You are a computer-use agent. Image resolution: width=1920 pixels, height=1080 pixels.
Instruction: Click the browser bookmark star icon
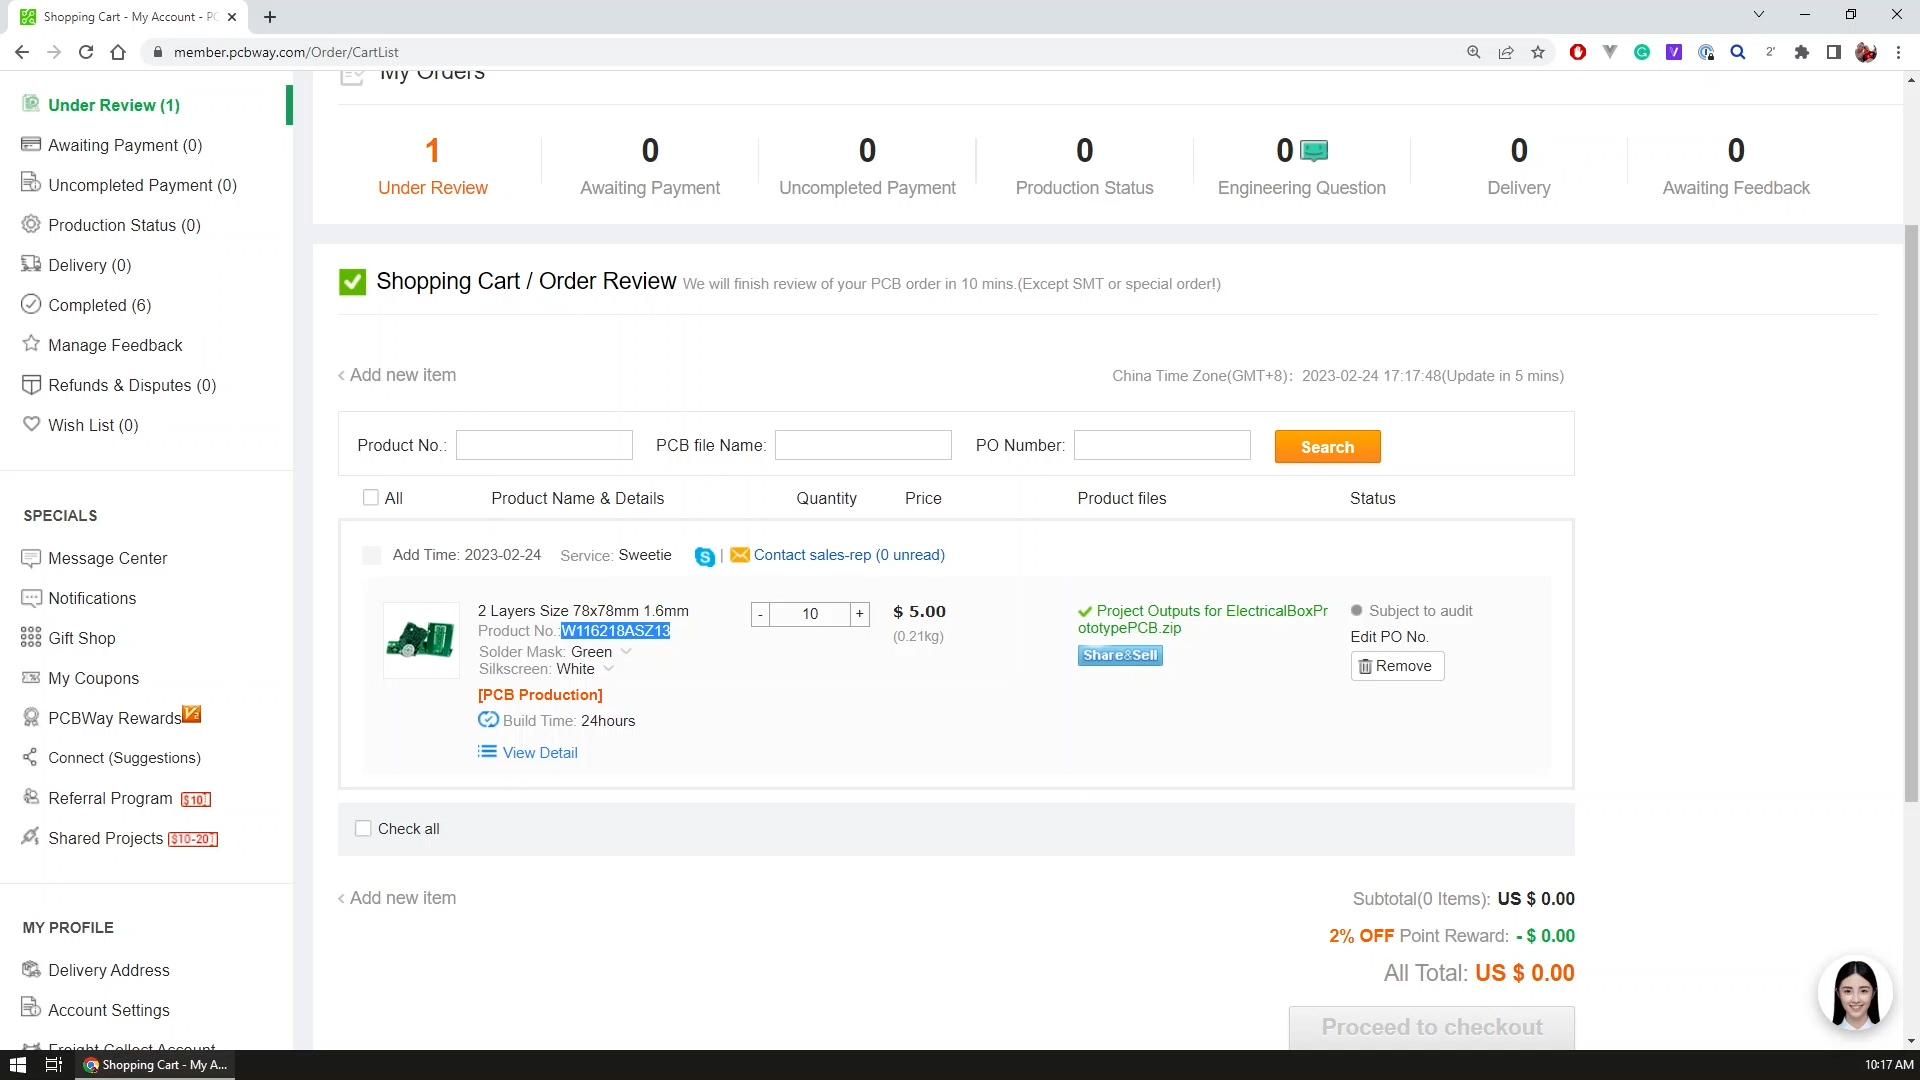[1538, 52]
